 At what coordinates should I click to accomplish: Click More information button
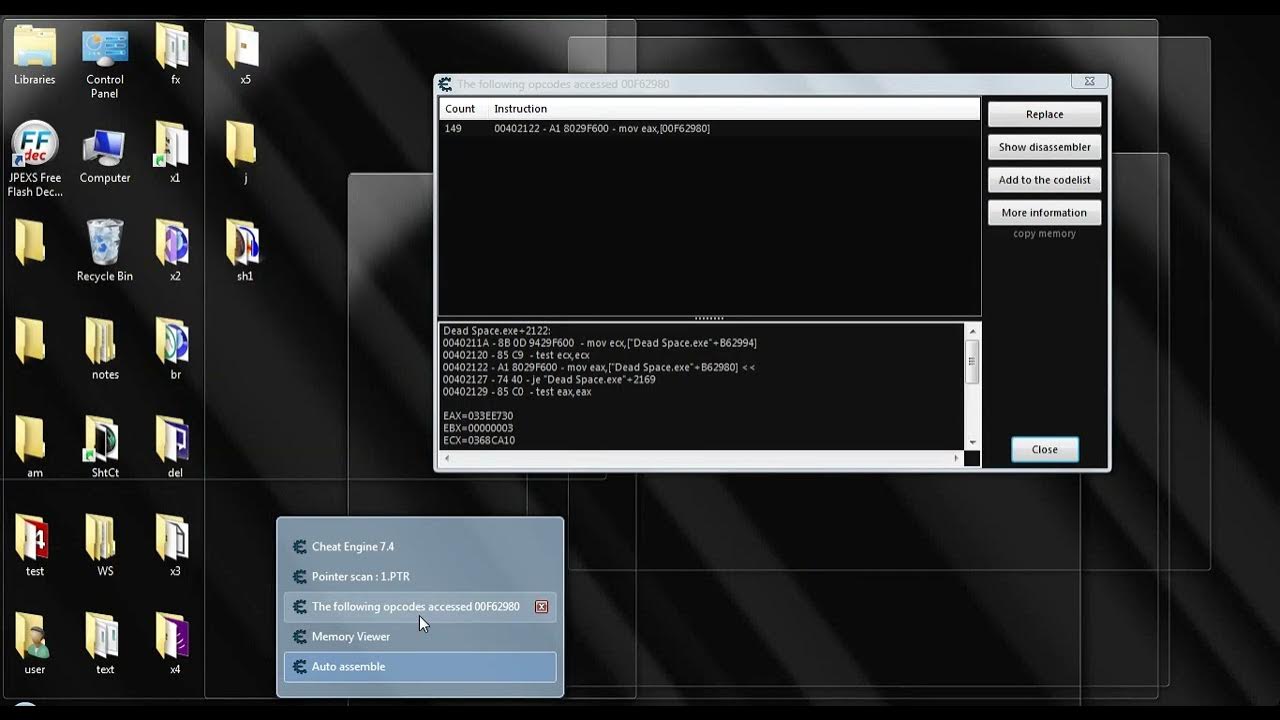[1044, 213]
